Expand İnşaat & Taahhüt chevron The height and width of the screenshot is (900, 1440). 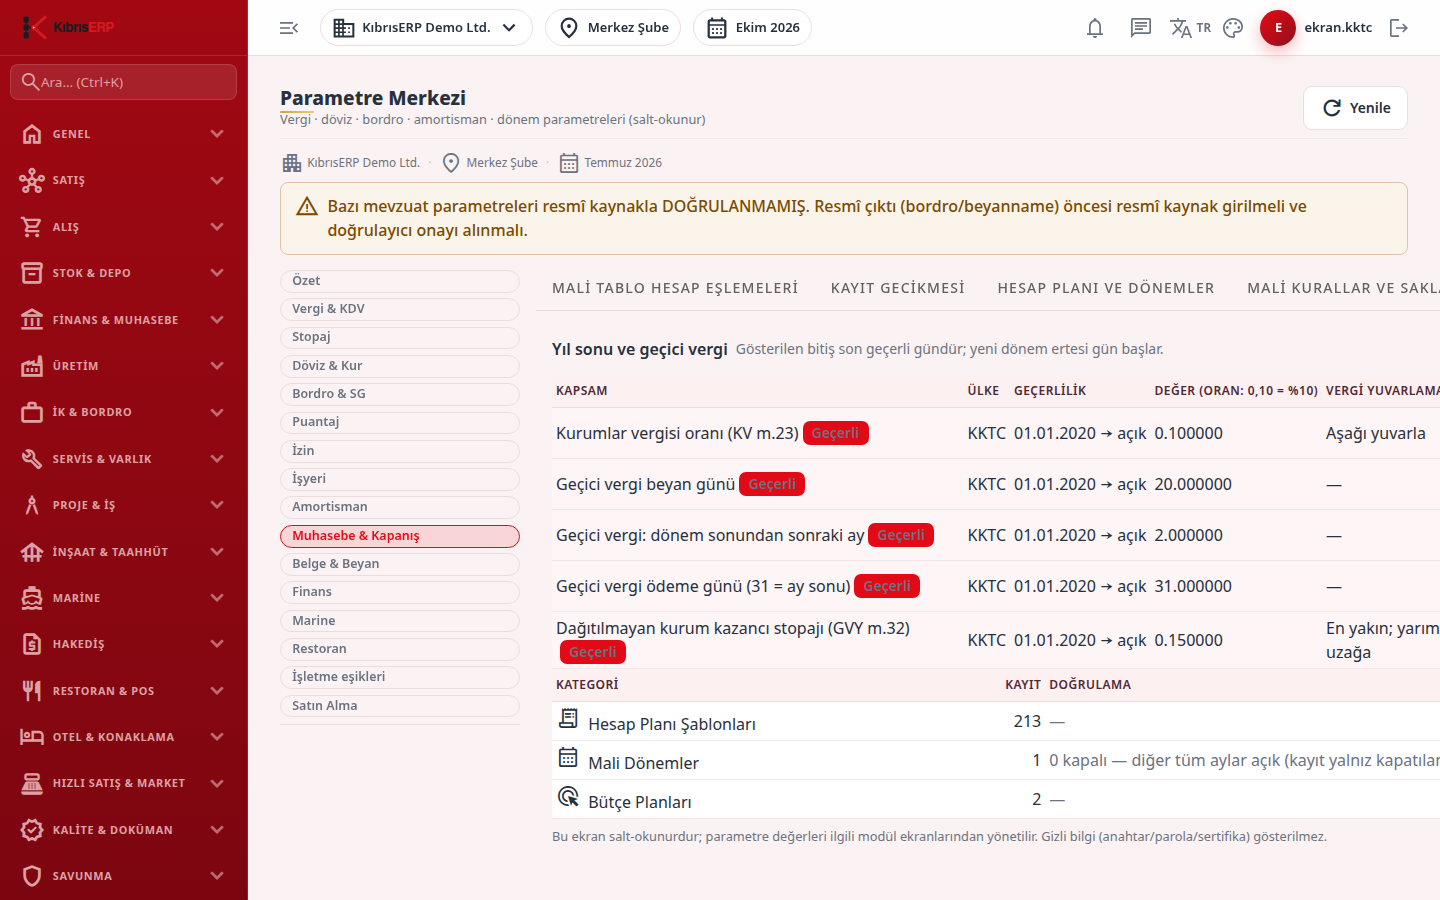tap(217, 552)
